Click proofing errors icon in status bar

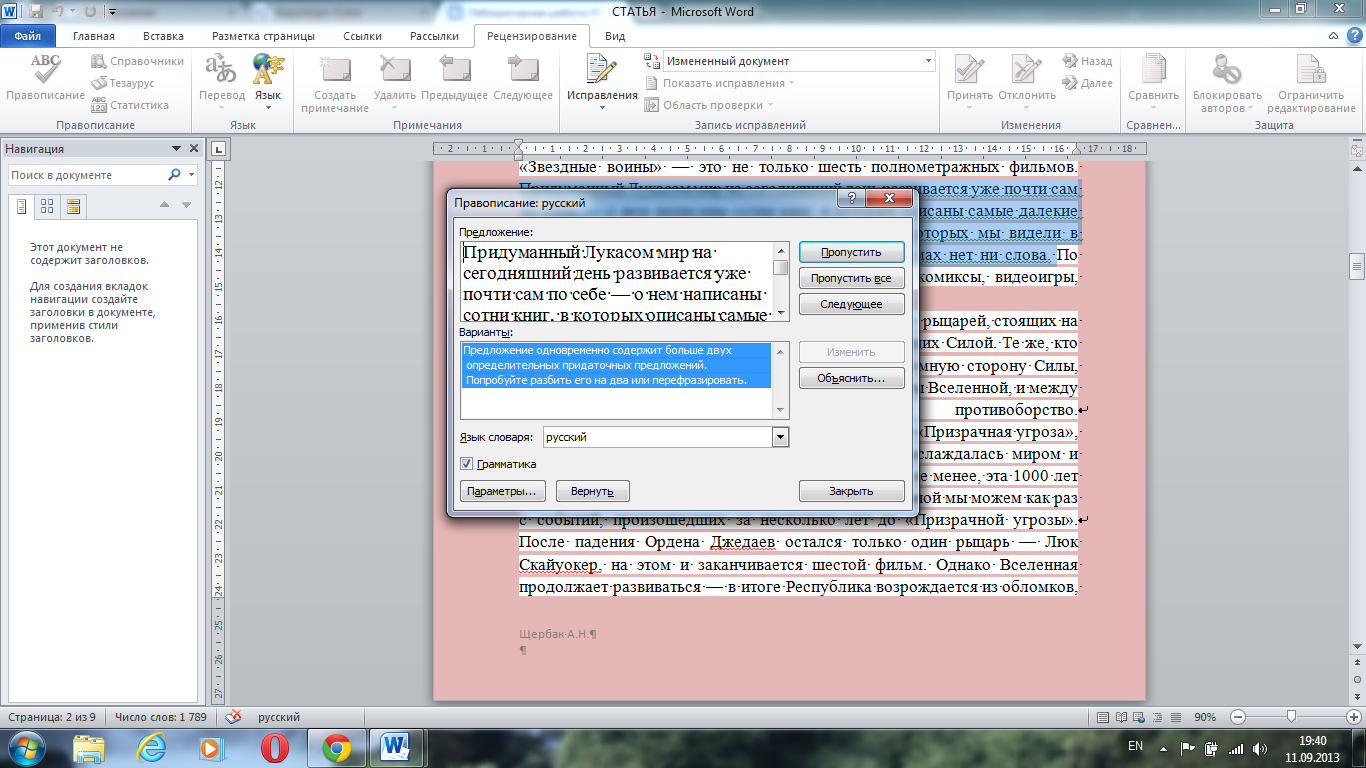(x=233, y=717)
